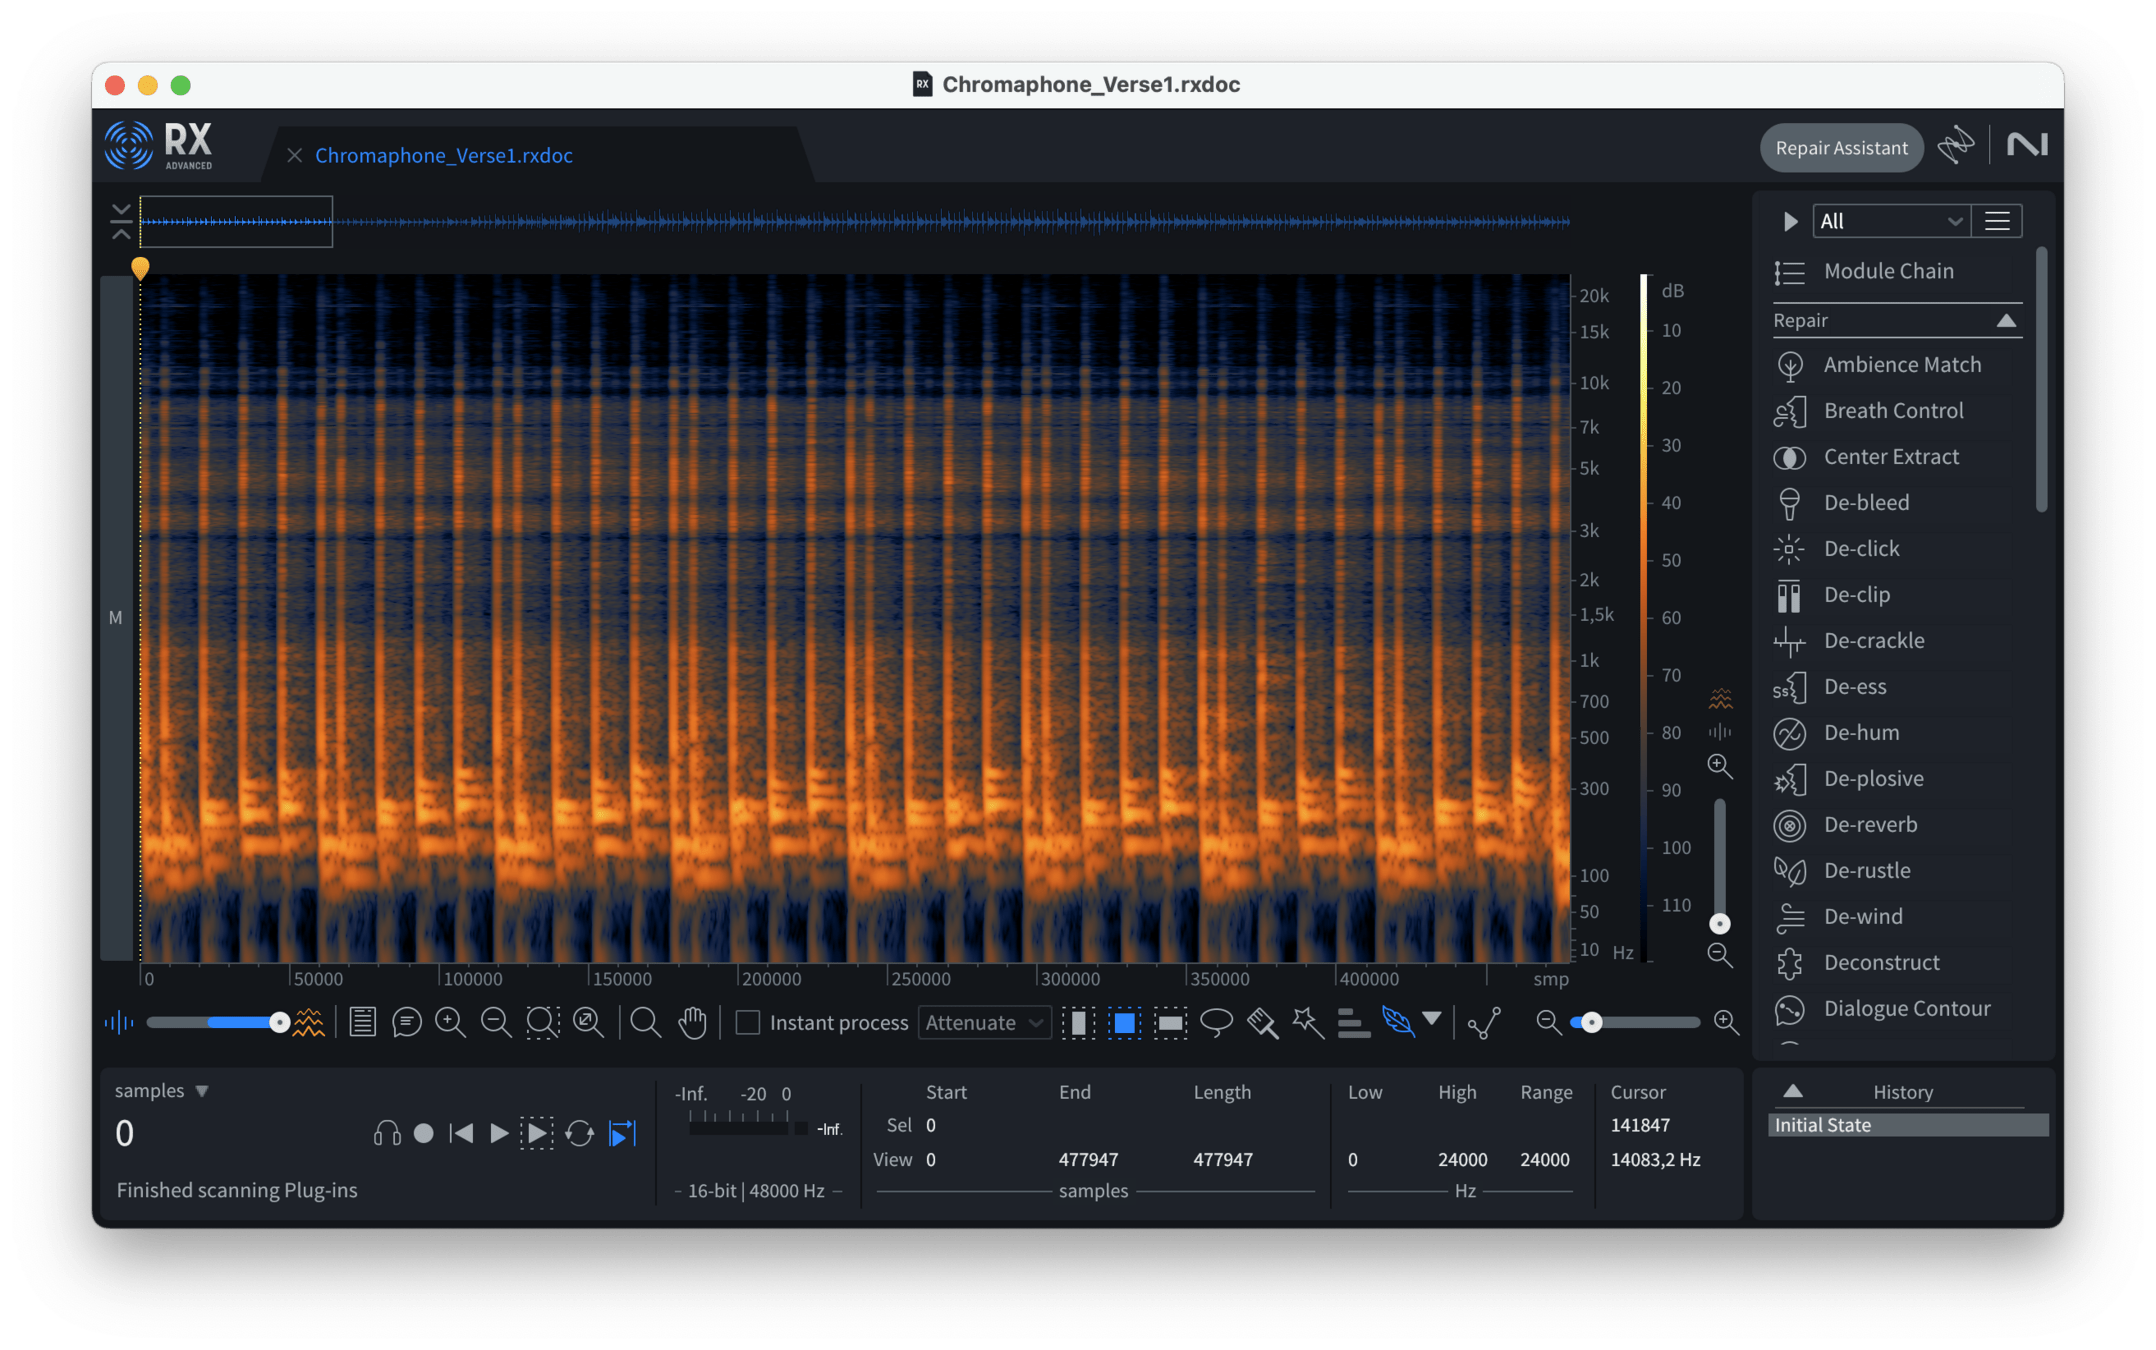The width and height of the screenshot is (2156, 1350).
Task: Toggle loop playback
Action: [579, 1133]
